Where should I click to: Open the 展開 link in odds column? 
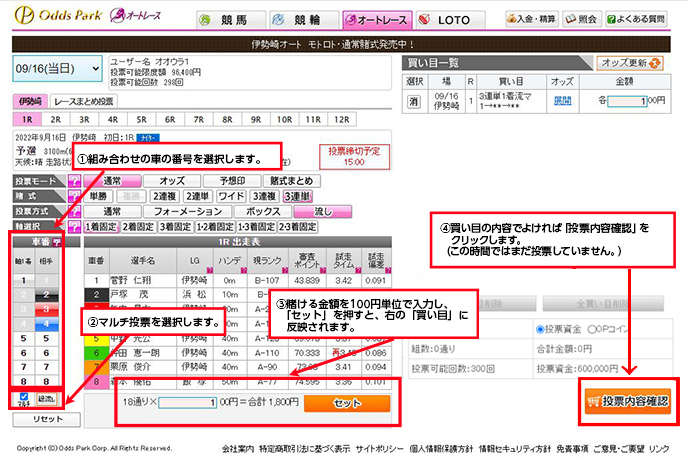point(562,101)
